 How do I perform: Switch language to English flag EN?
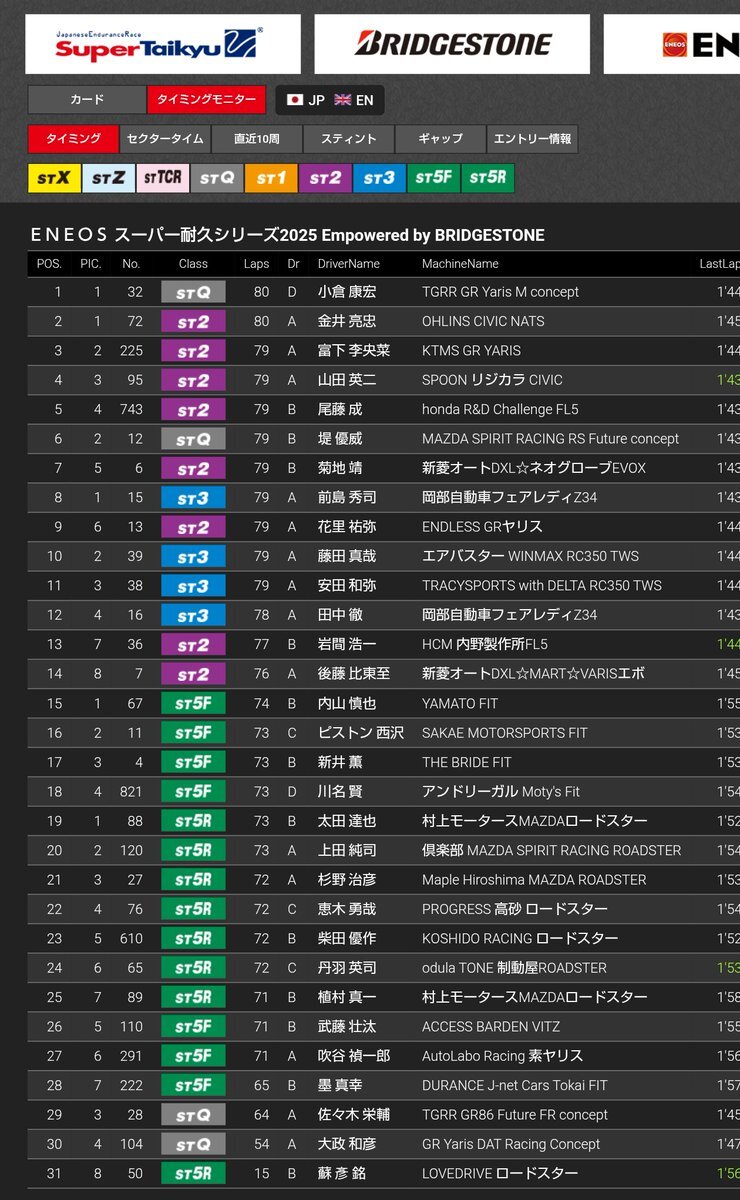click(354, 100)
